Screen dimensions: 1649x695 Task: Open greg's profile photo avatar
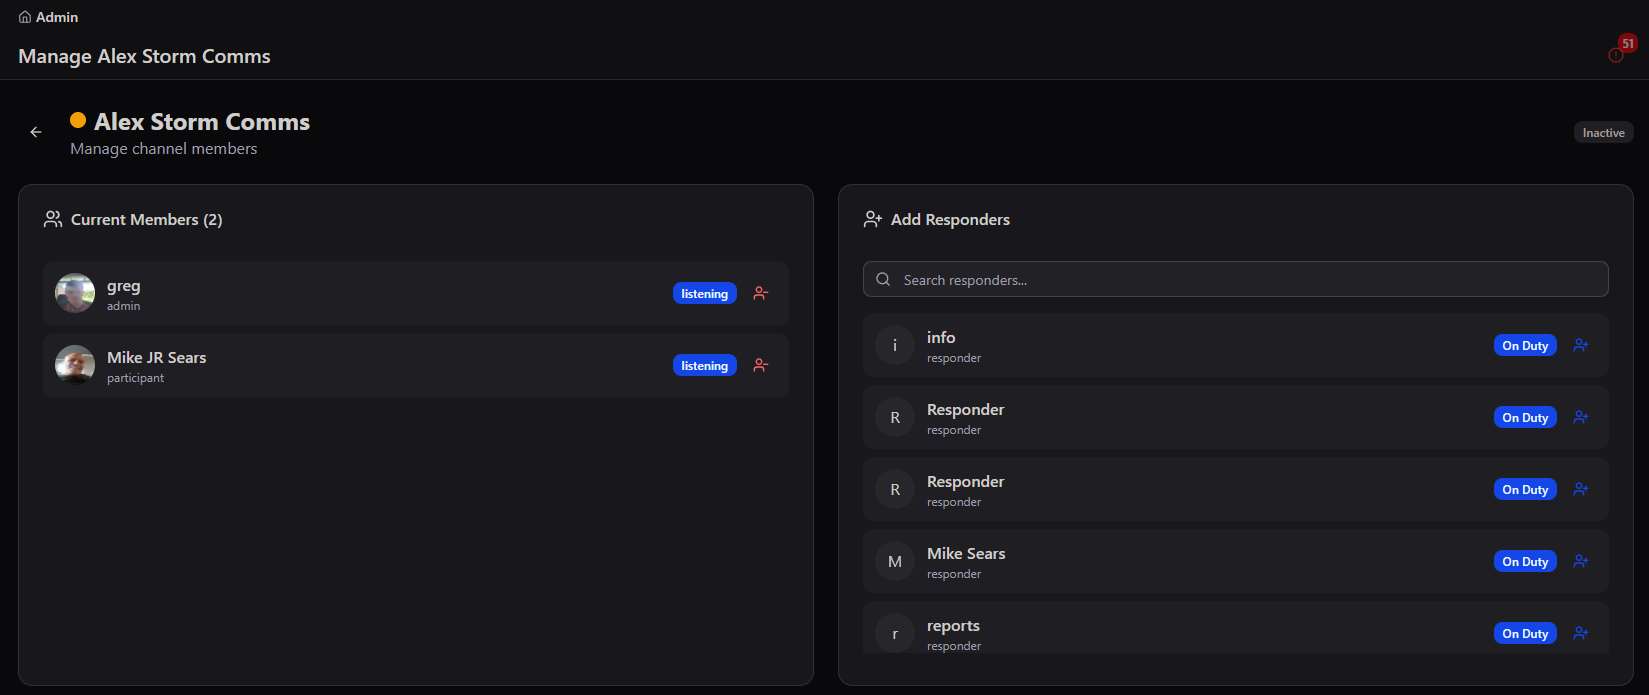click(x=75, y=293)
